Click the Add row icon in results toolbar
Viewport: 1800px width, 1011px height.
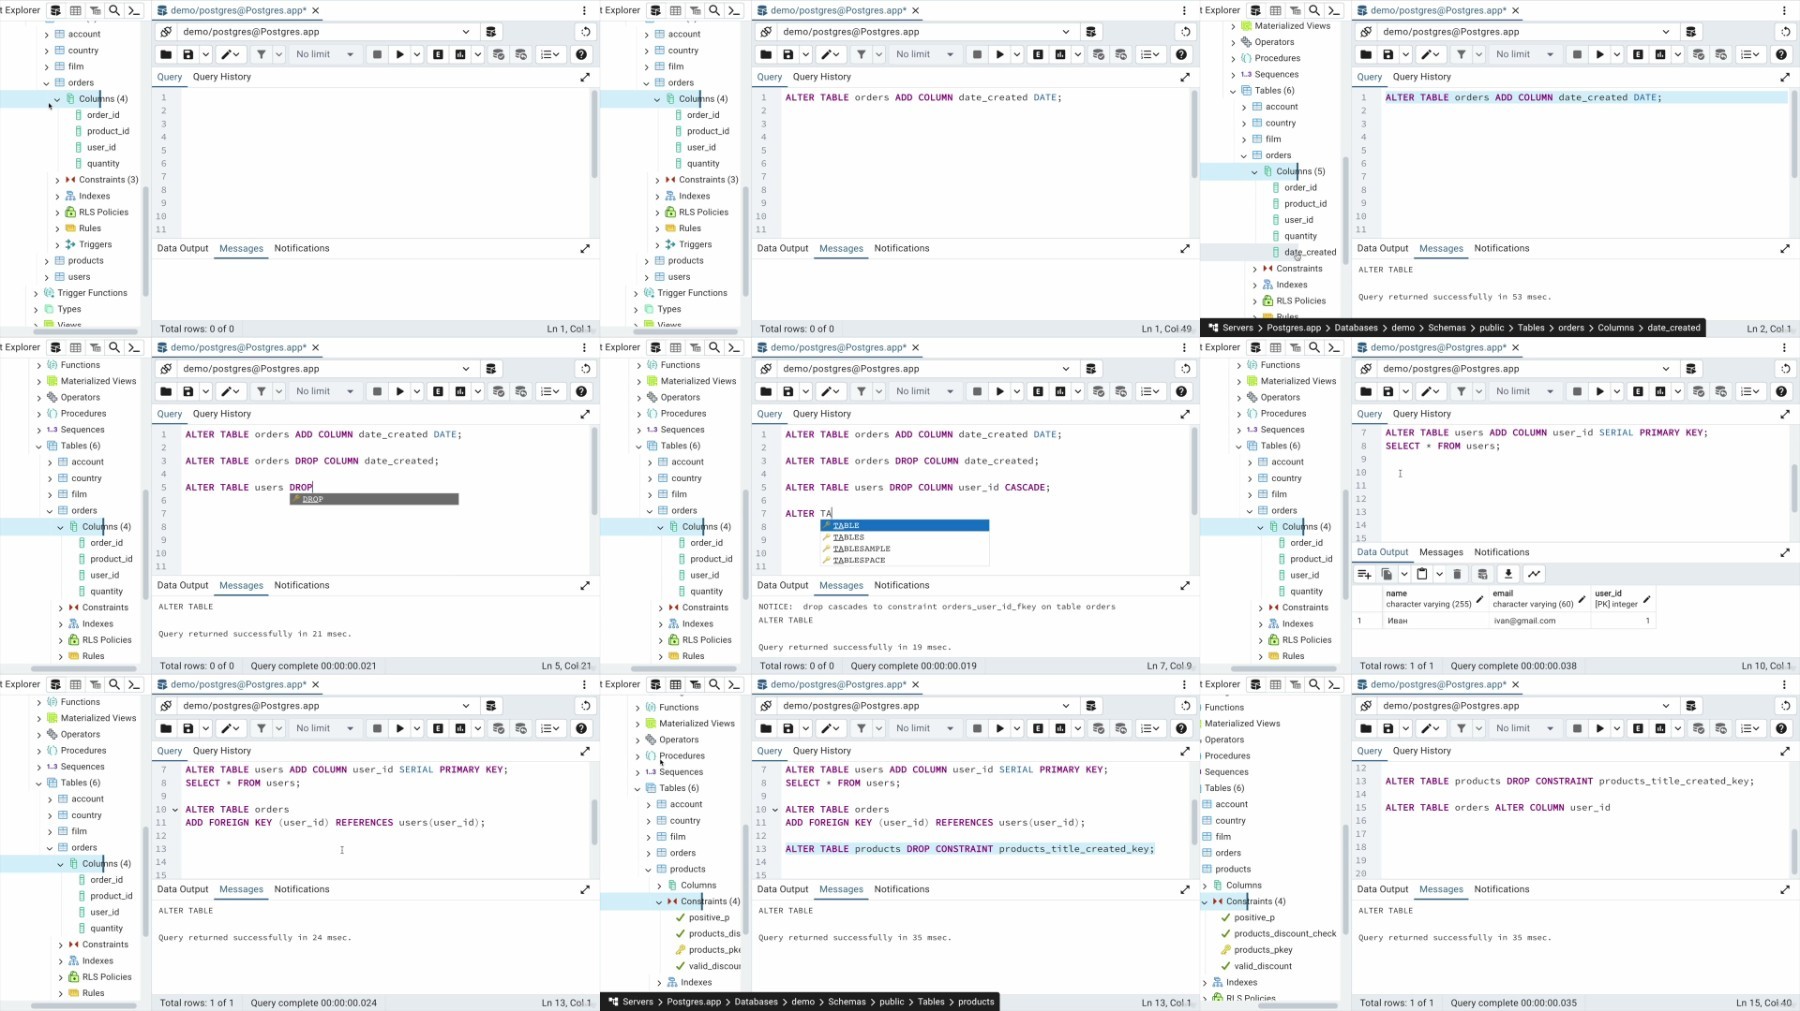(x=1364, y=574)
